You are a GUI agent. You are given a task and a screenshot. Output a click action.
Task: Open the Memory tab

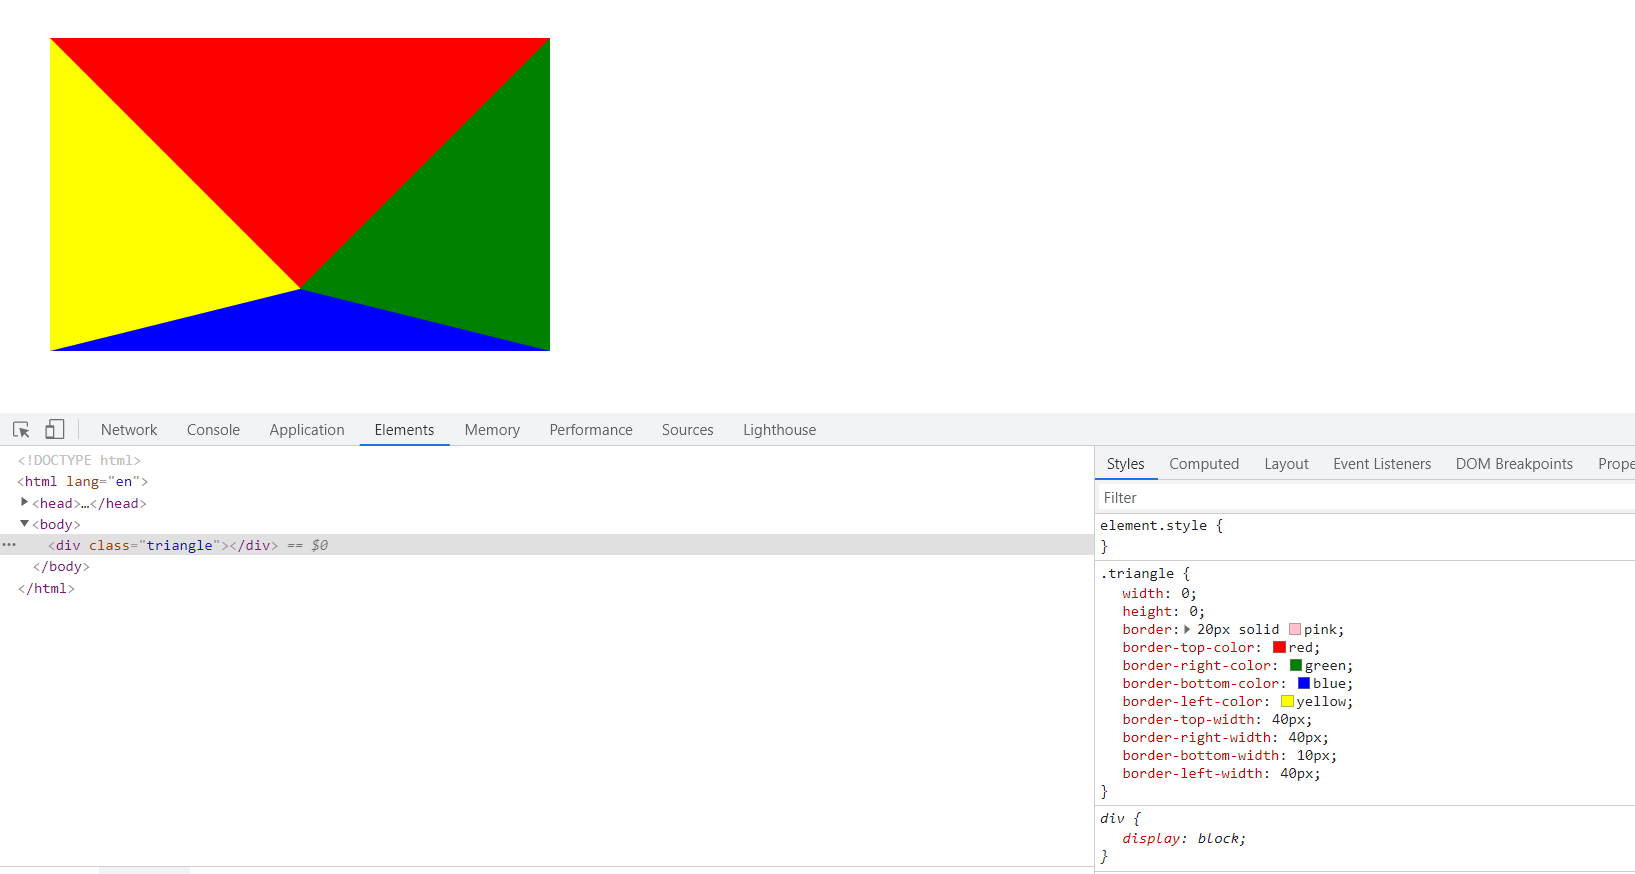(x=492, y=430)
